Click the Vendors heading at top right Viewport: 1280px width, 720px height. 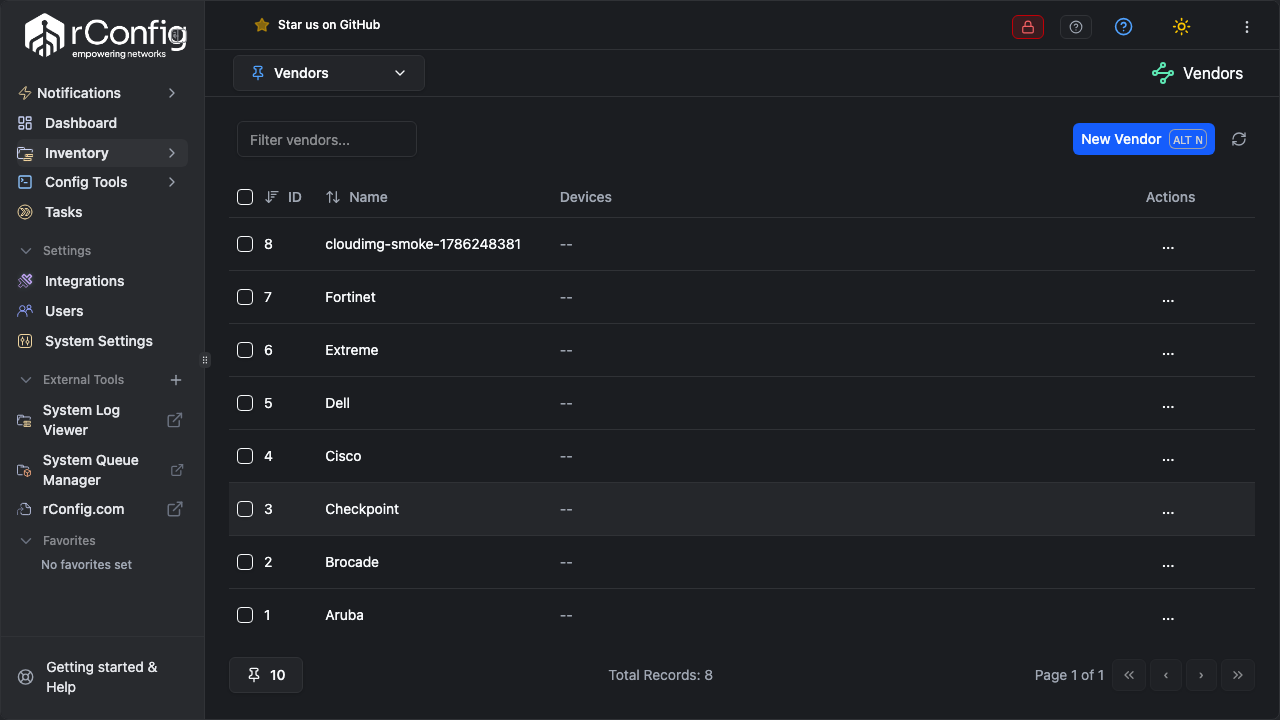[x=1213, y=73]
